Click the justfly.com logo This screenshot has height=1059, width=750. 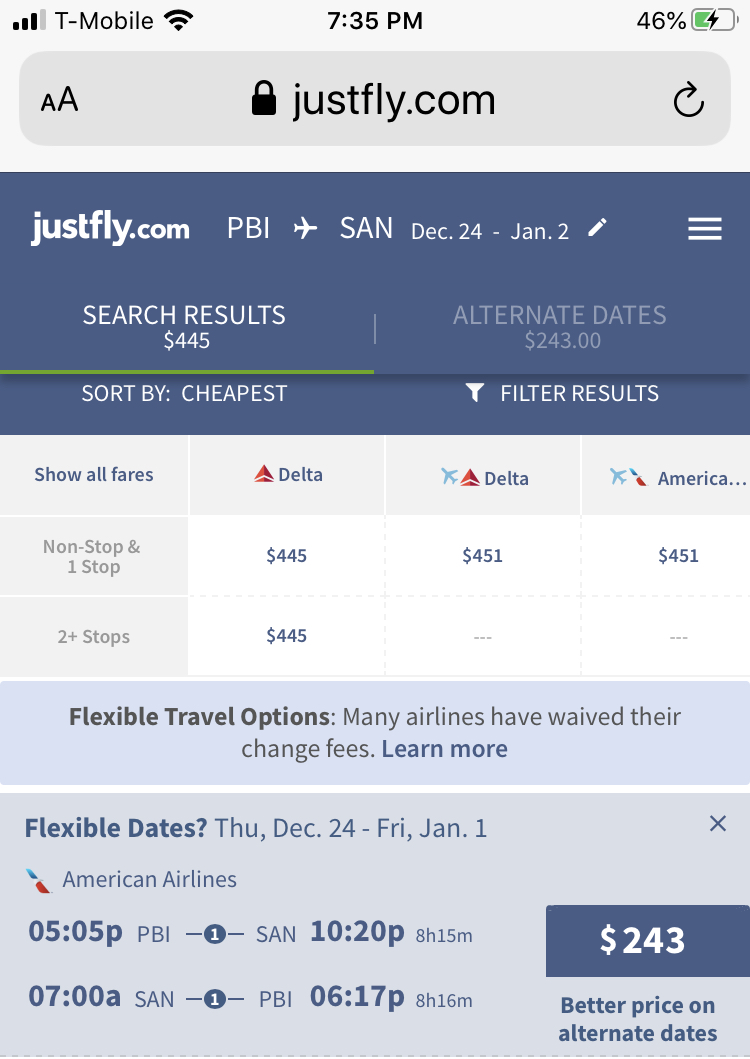pos(109,229)
